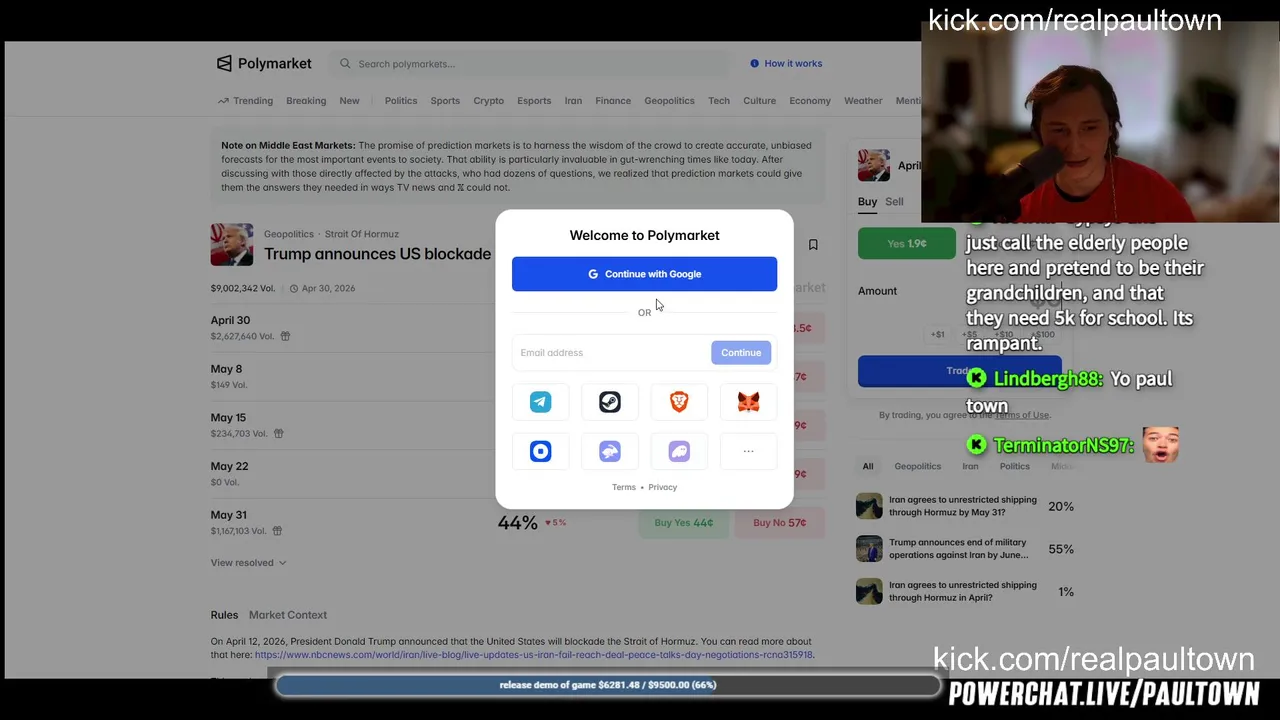Filter related markets by Politics
Image resolution: width=1280 pixels, height=720 pixels.
tap(1014, 466)
